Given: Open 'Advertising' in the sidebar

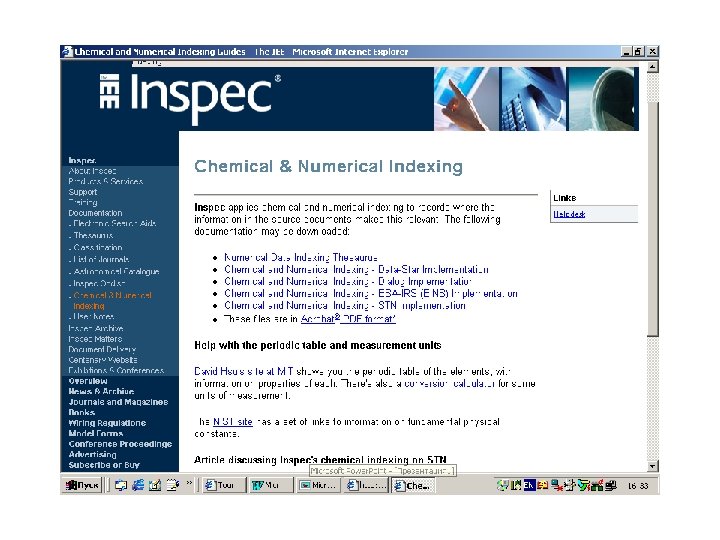Looking at the screenshot, I should click(x=92, y=455).
